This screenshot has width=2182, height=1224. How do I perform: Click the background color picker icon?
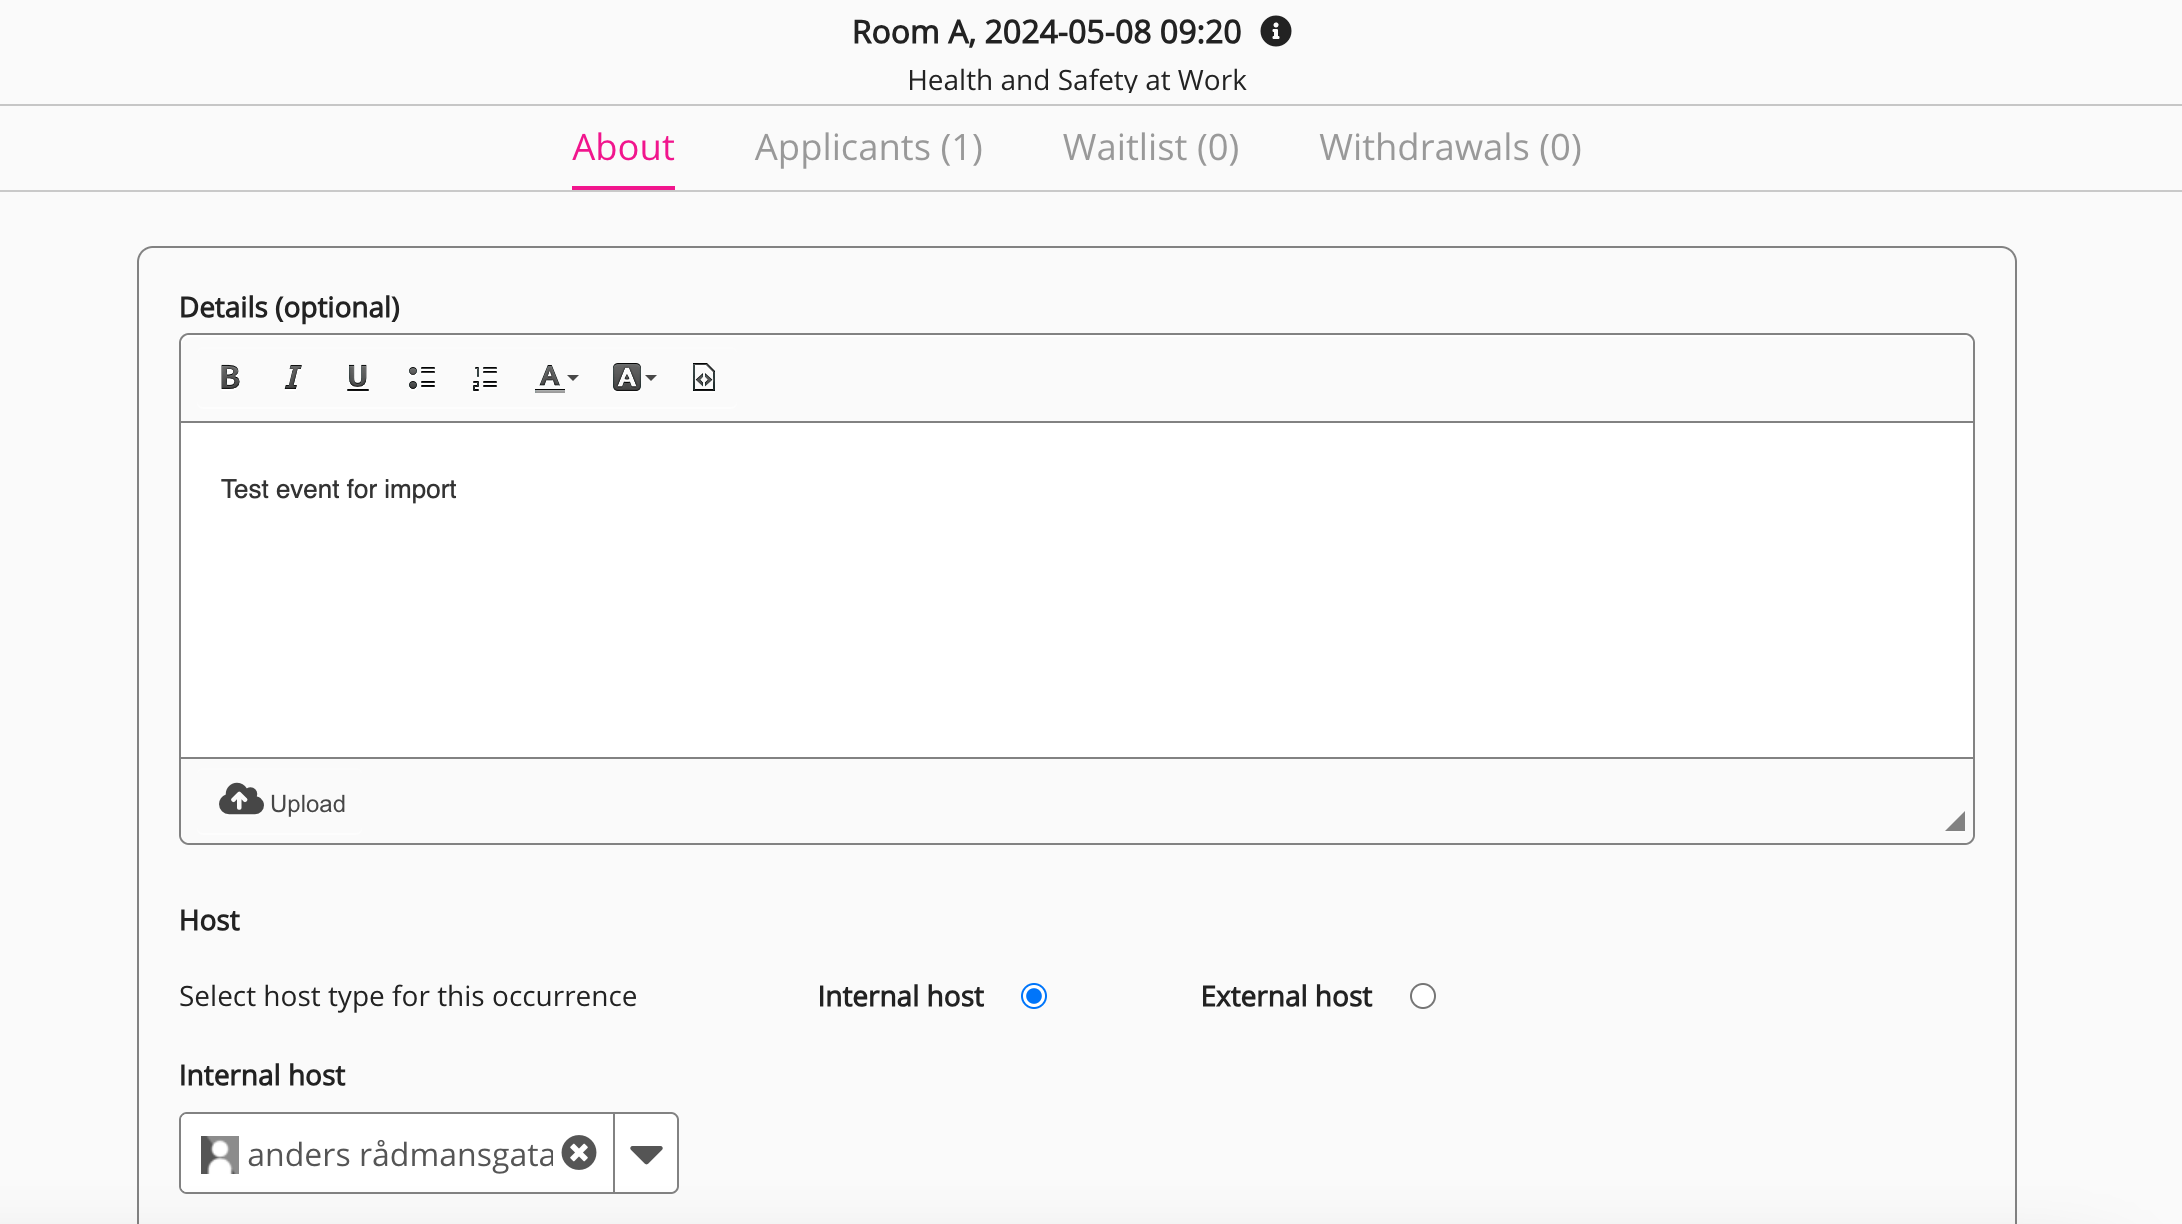[634, 378]
